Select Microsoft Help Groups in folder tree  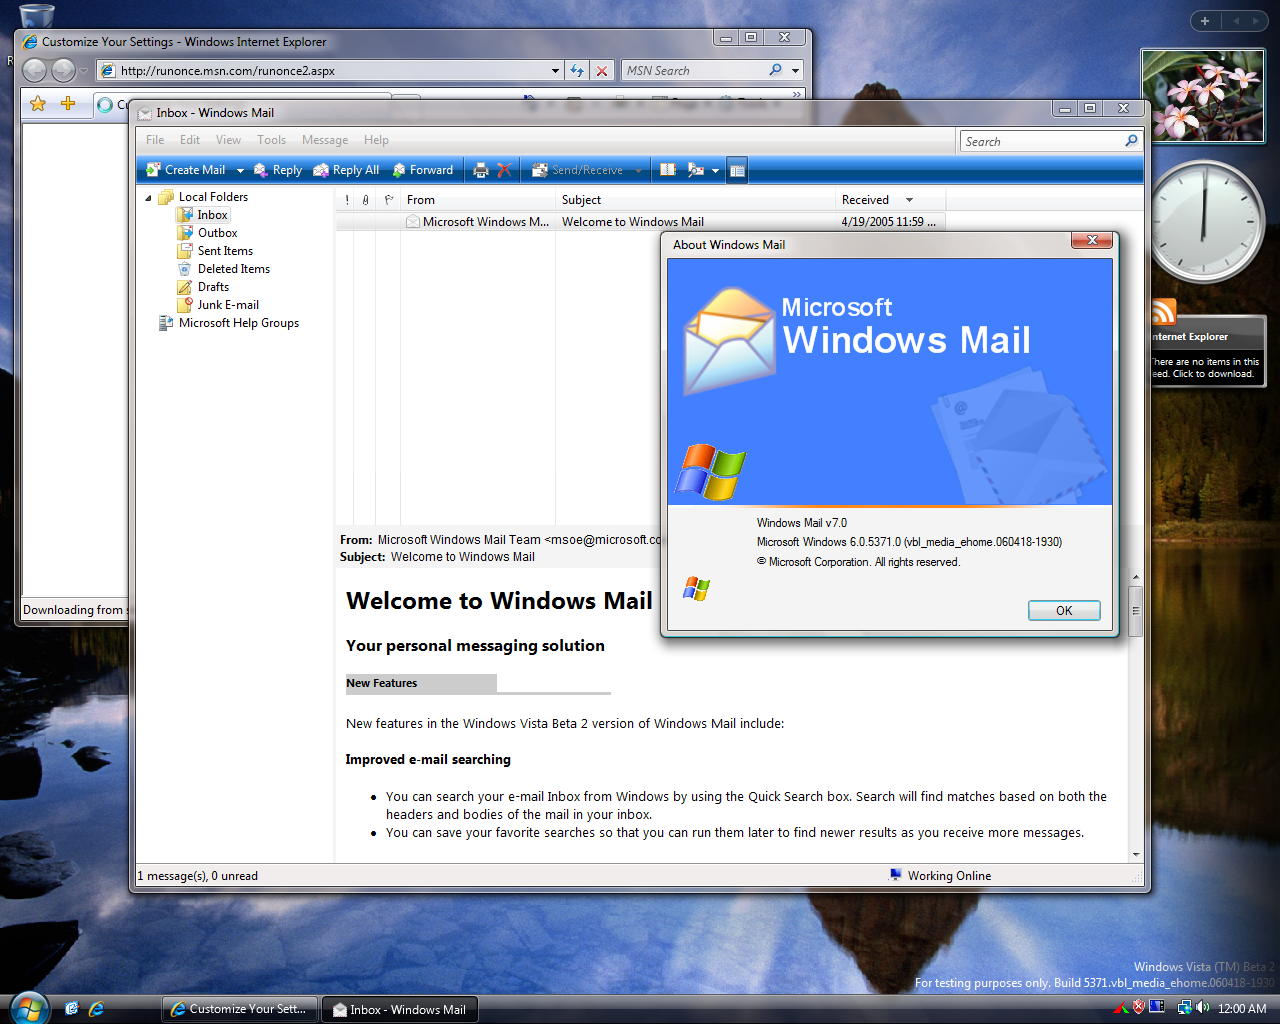pyautogui.click(x=238, y=323)
